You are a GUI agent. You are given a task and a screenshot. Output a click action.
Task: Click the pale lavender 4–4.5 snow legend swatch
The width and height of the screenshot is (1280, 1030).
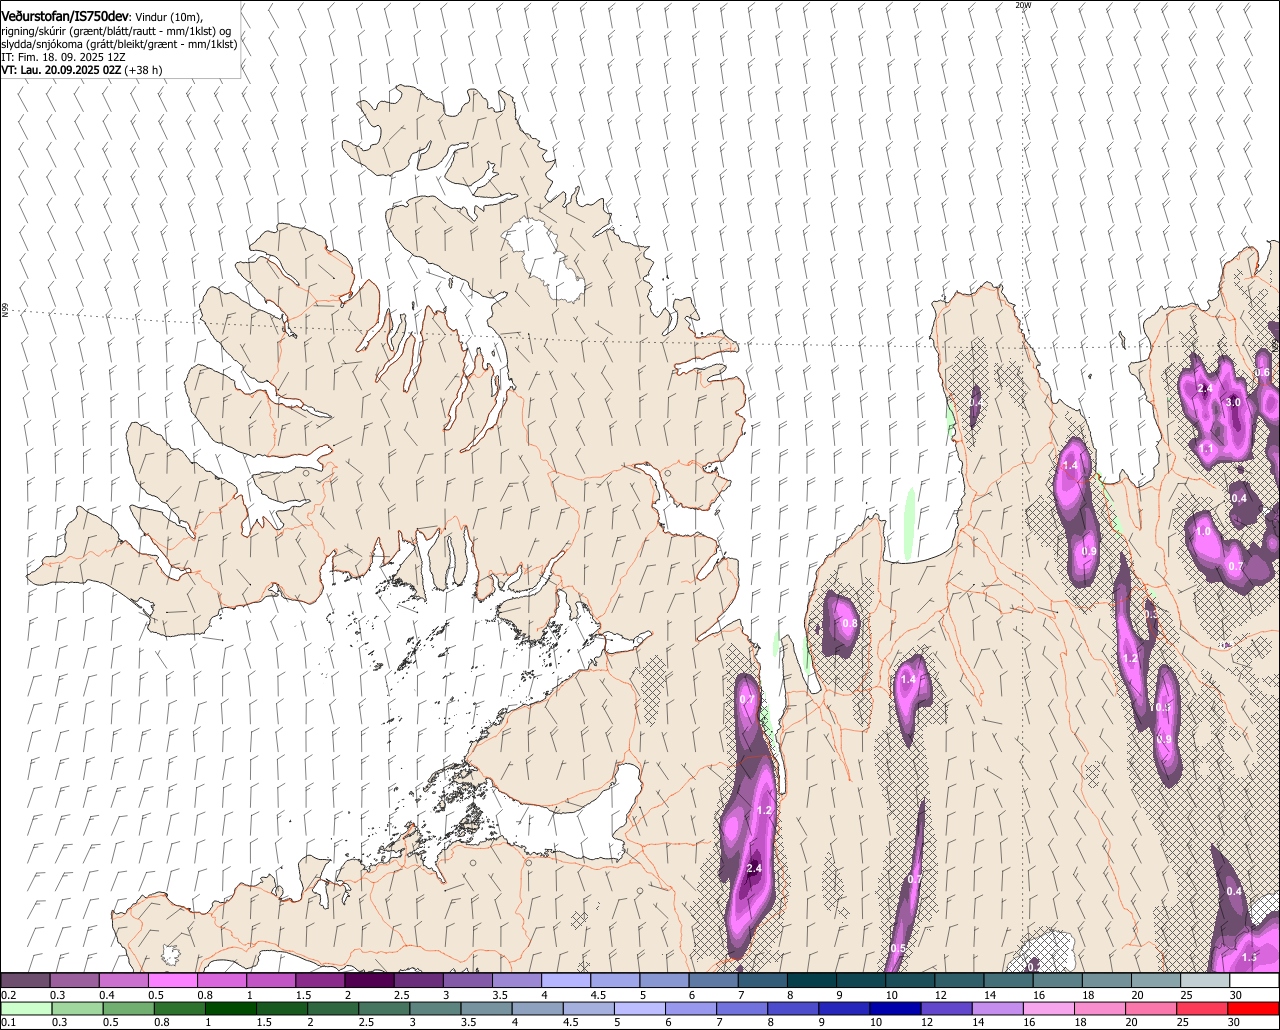566,980
